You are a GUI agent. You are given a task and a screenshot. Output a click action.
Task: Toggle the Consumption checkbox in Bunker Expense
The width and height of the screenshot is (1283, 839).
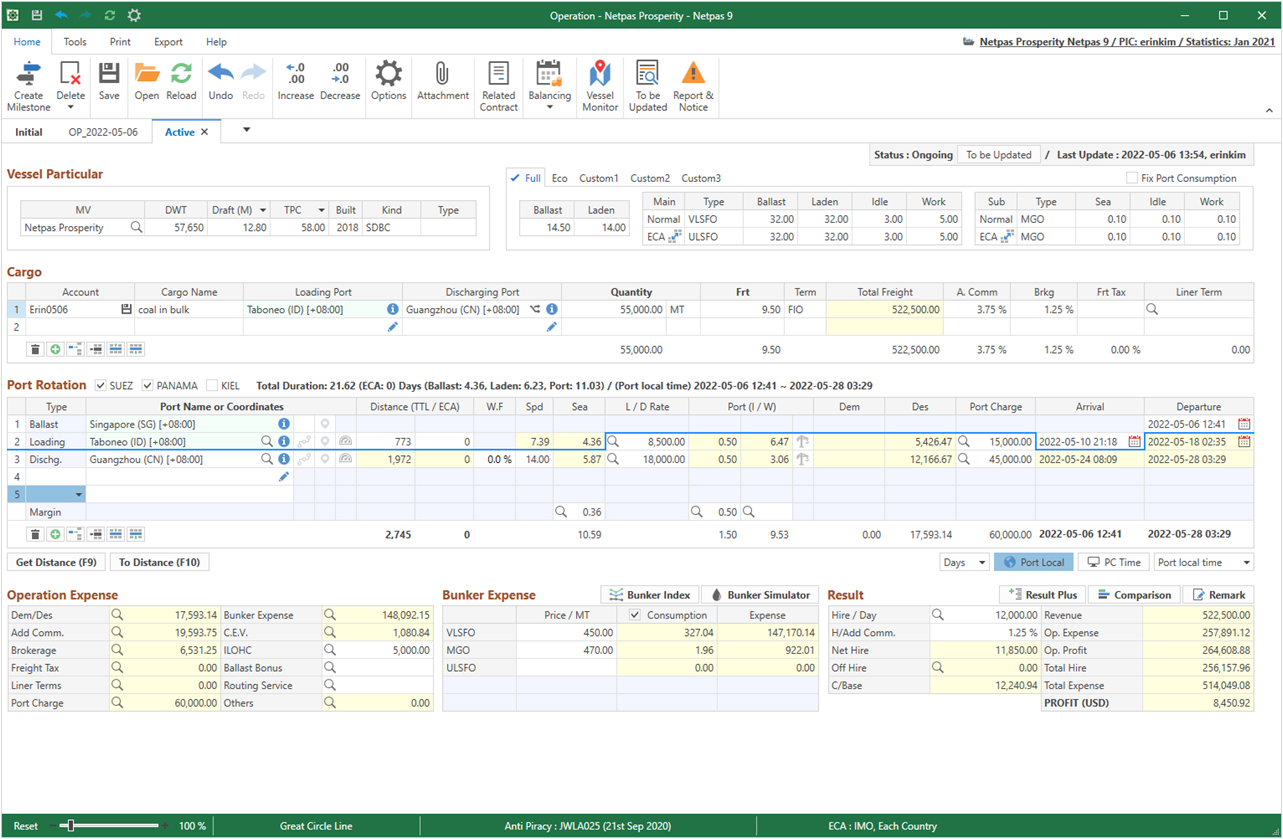[x=636, y=615]
